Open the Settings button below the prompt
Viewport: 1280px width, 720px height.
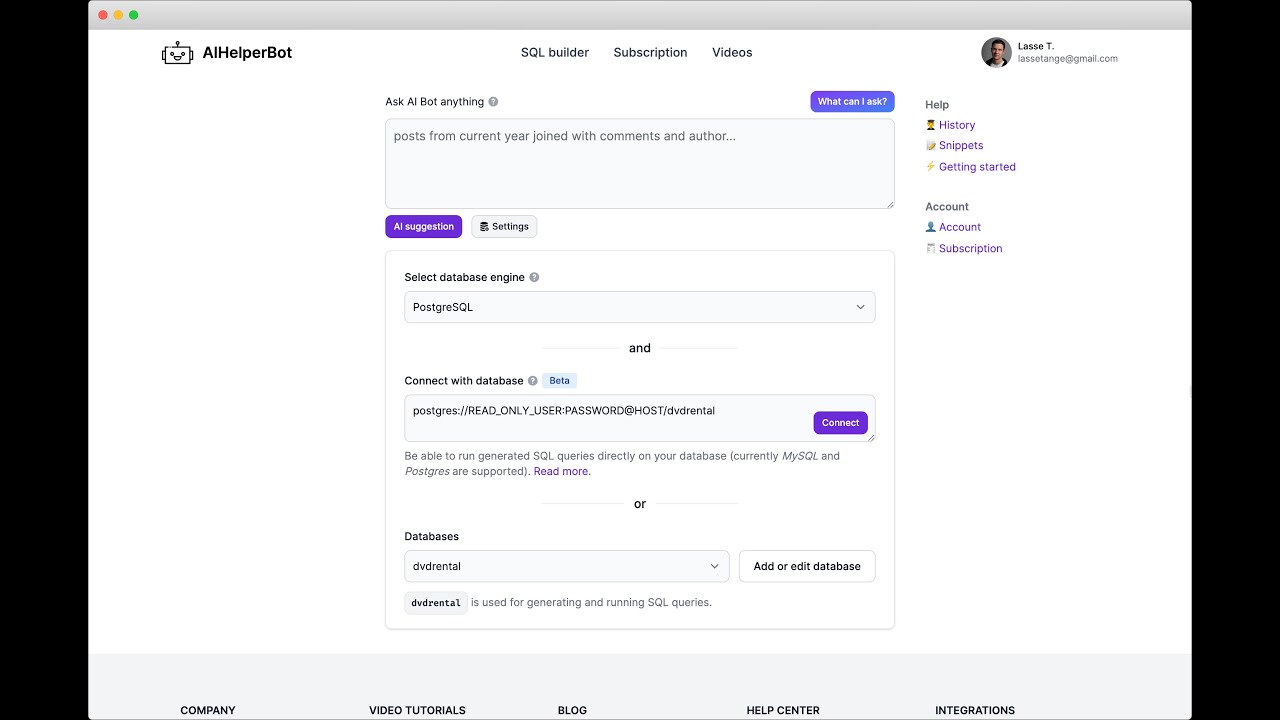pyautogui.click(x=504, y=227)
